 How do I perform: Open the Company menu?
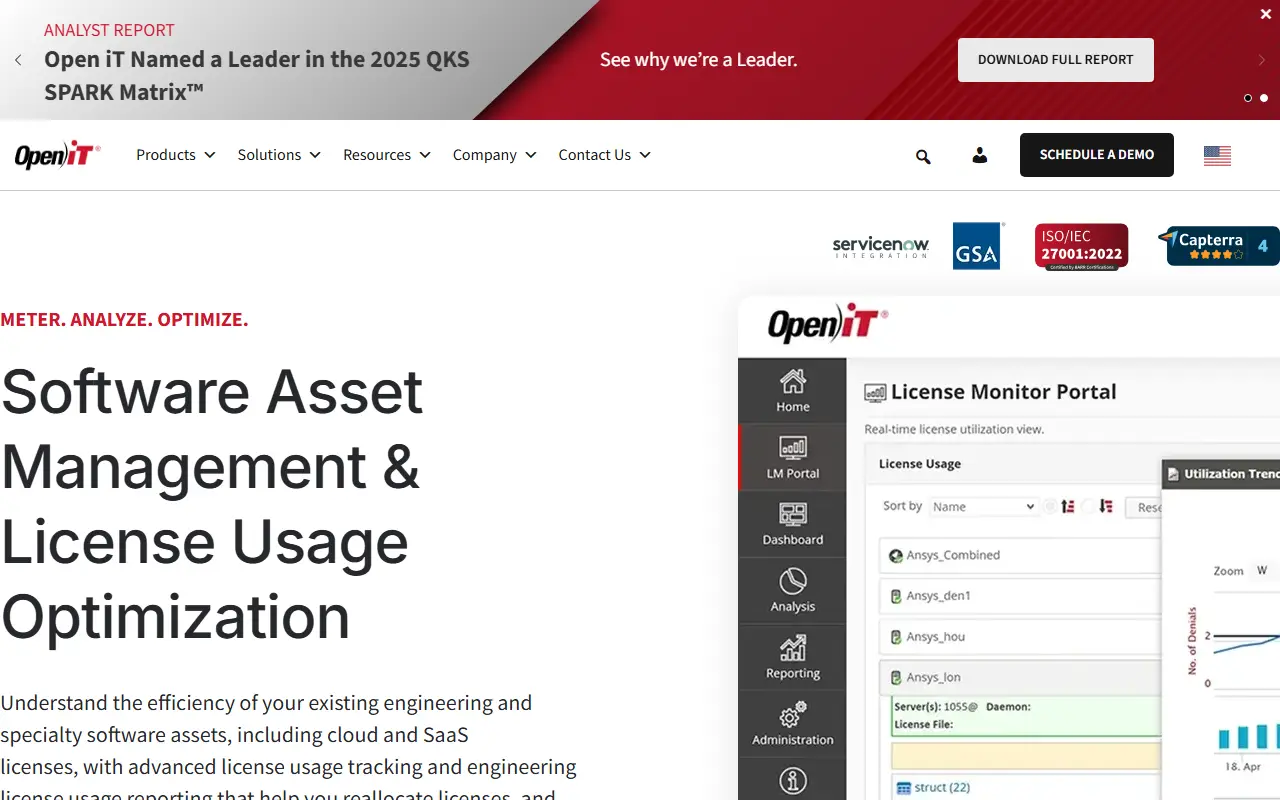(495, 155)
